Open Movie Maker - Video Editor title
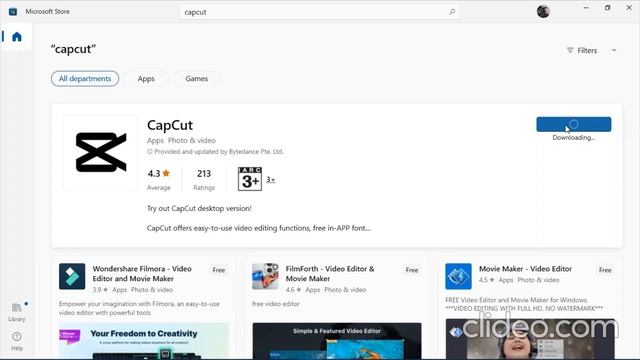 coord(525,269)
